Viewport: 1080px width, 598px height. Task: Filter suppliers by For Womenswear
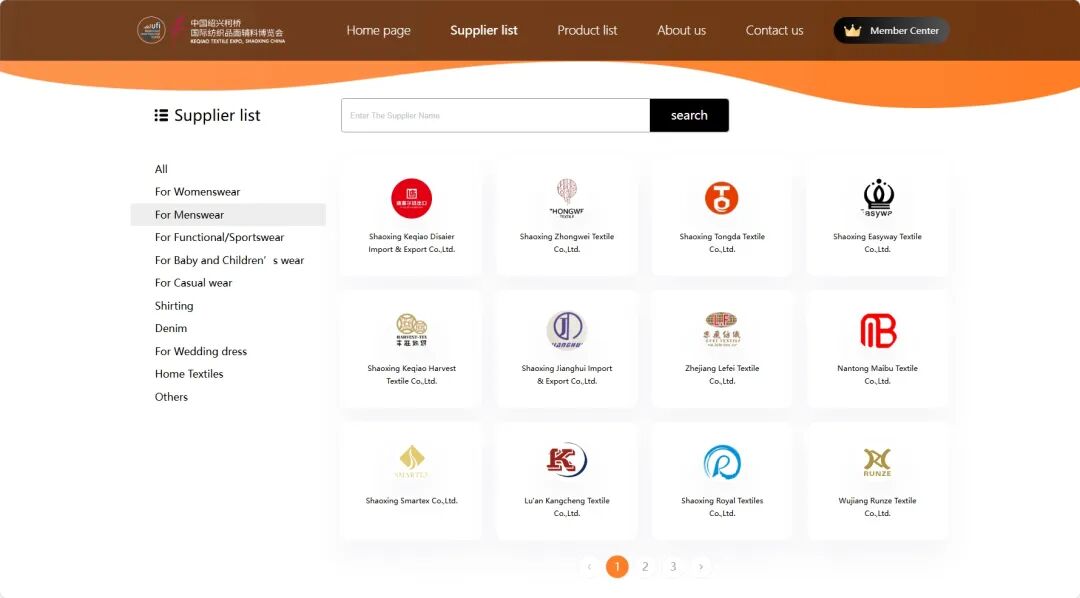197,192
